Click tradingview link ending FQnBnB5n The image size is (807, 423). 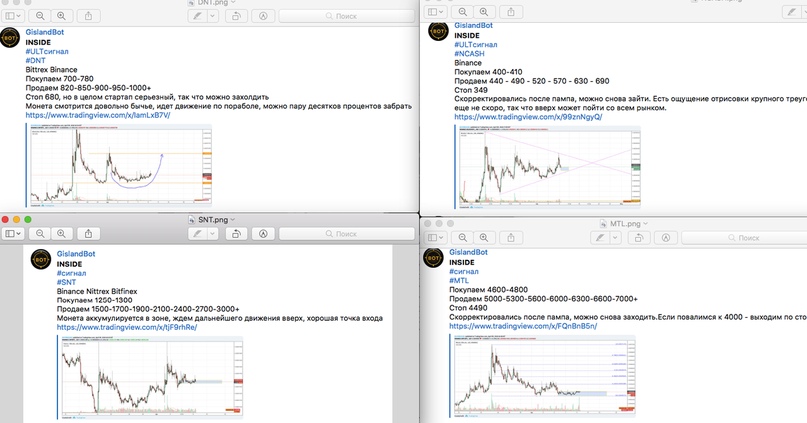pos(523,326)
